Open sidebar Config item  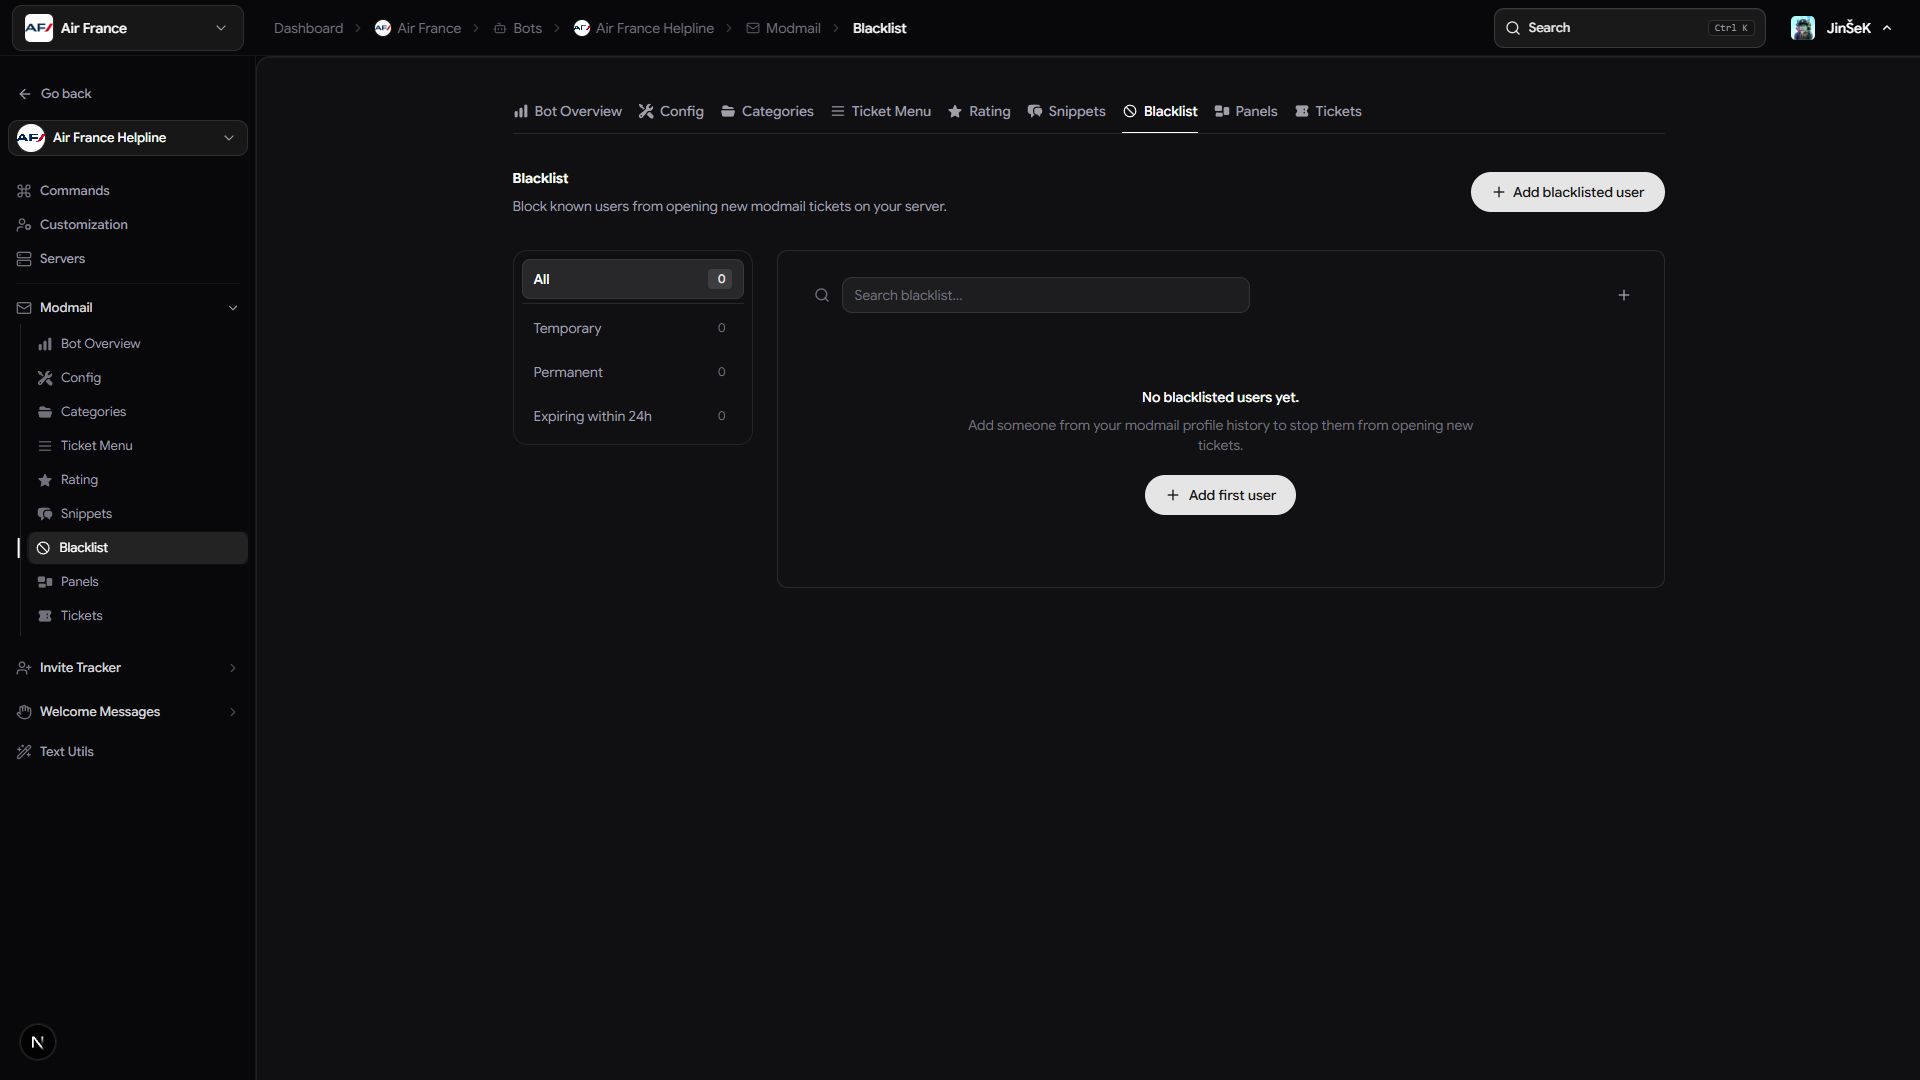(138, 378)
